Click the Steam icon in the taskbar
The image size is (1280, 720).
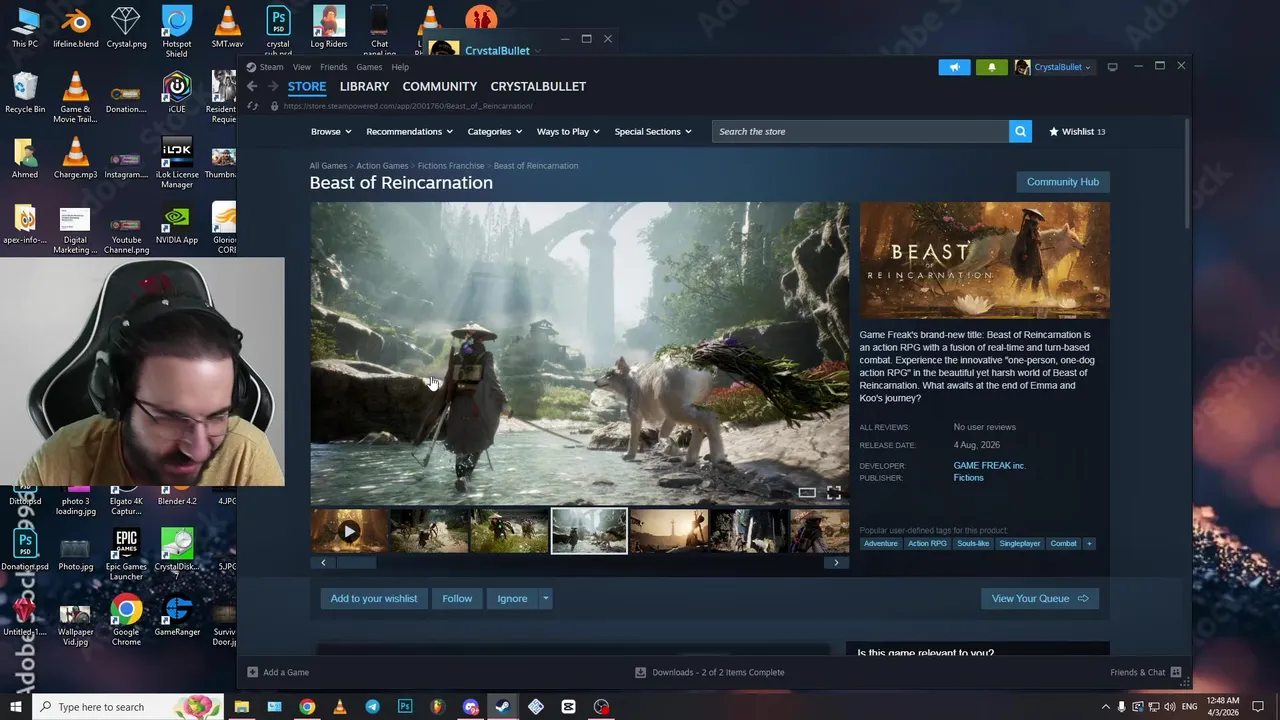[x=503, y=707]
